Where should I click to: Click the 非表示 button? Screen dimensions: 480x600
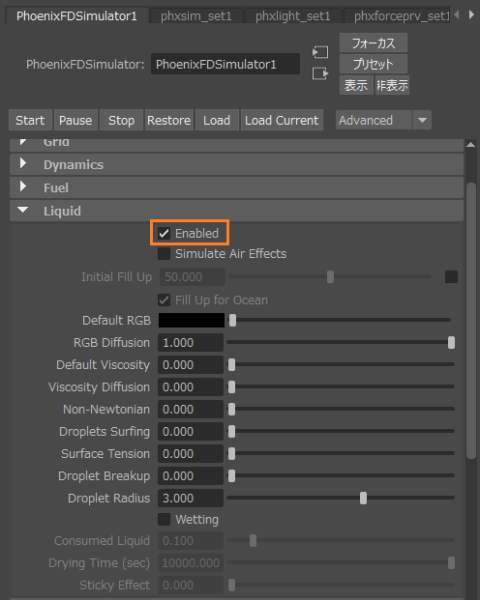click(x=392, y=85)
